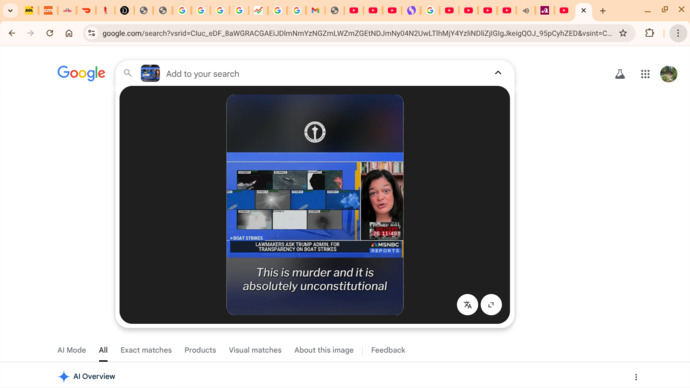This screenshot has height=388, width=690.
Task: Switch to the Google Finance chart tab
Action: coord(258,11)
